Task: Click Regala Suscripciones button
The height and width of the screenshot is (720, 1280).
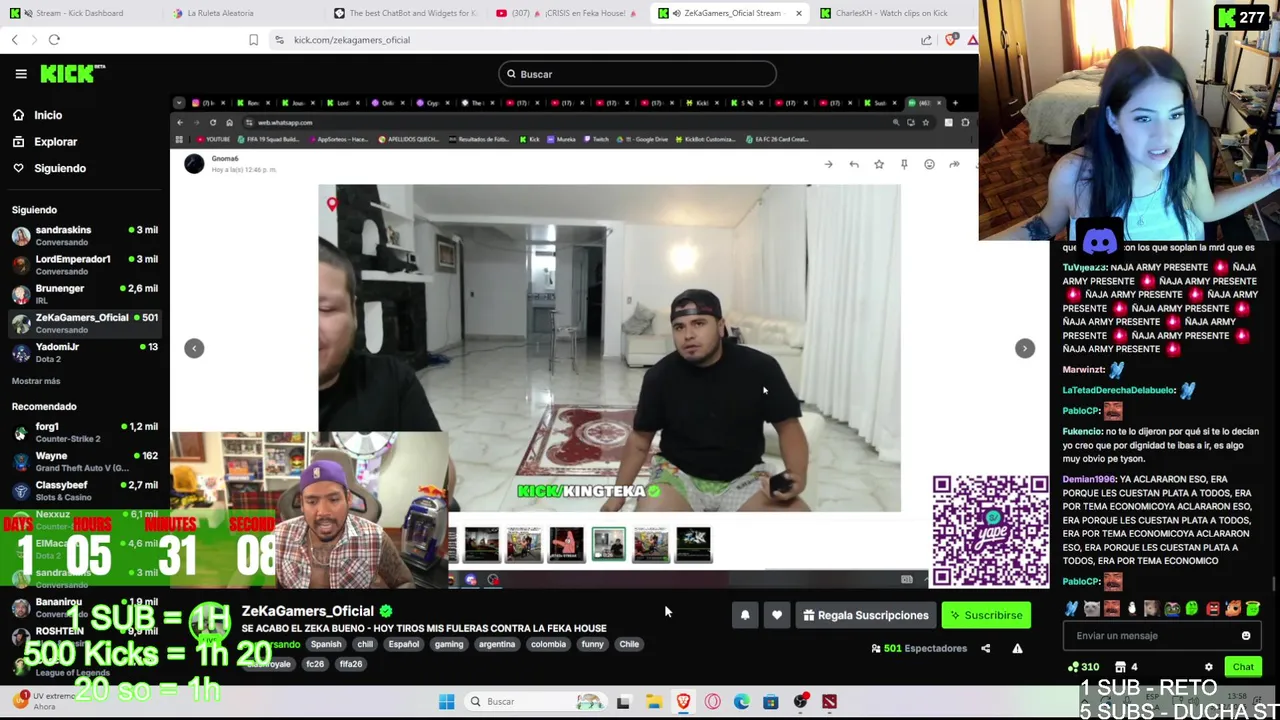Action: 865,615
